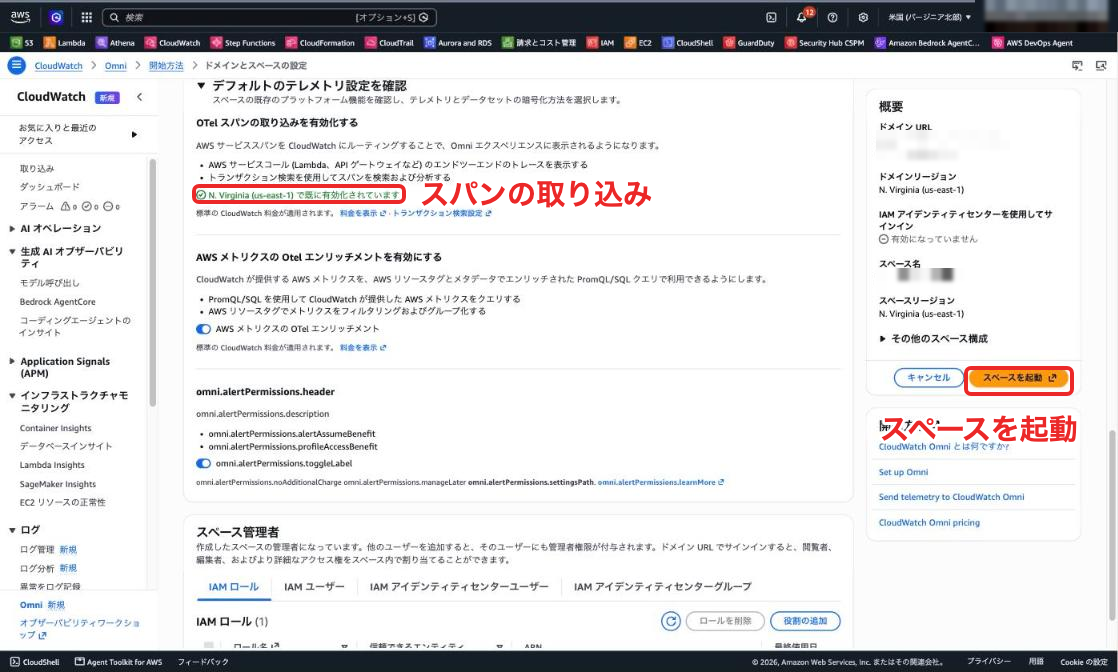This screenshot has height=672, width=1118.
Task: Open the Set up Omni help link
Action: (903, 472)
